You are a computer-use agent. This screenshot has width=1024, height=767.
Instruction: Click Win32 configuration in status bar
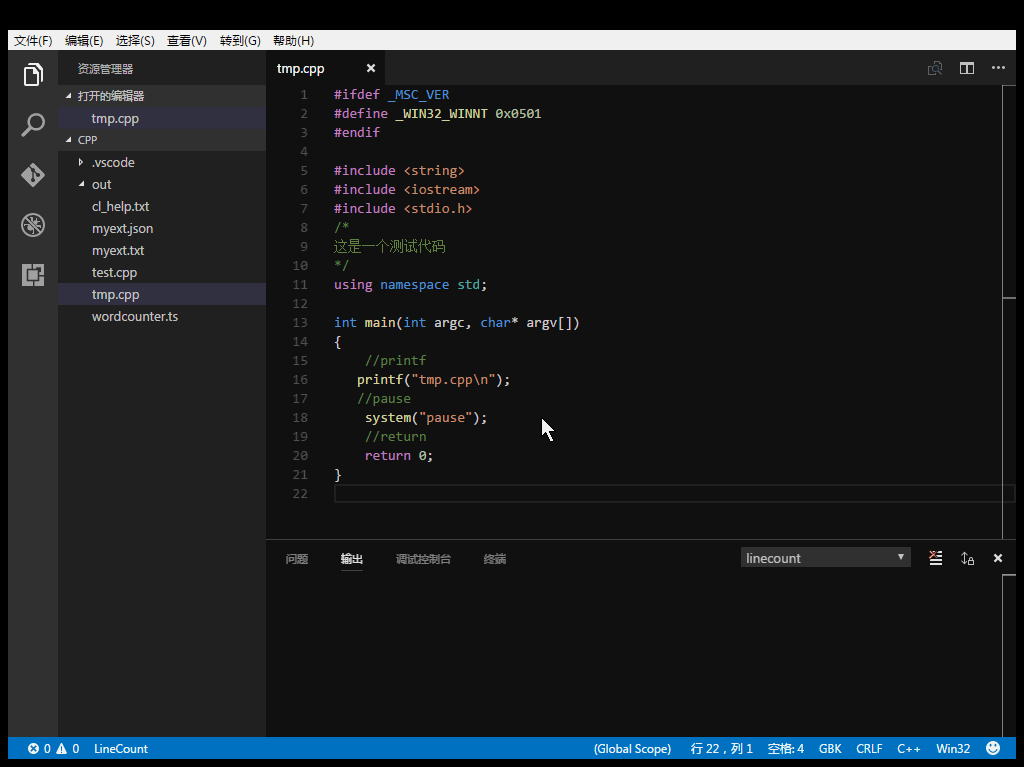click(953, 749)
